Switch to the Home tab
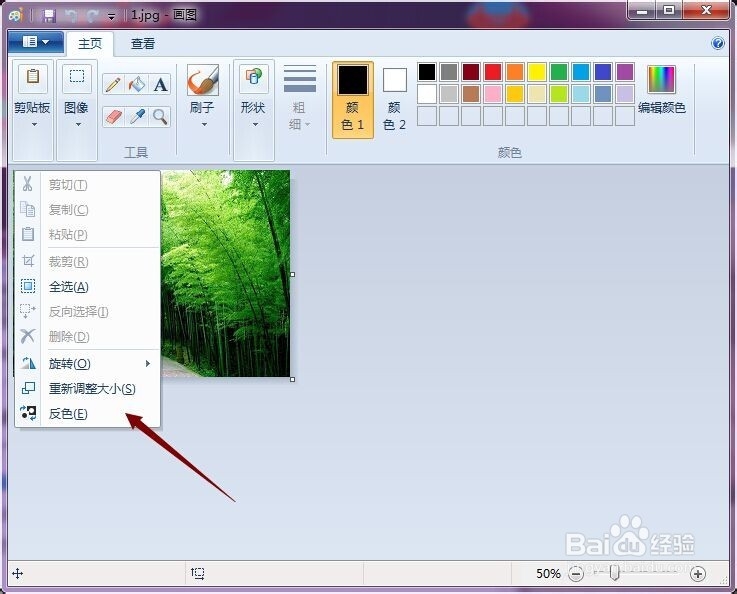 point(90,44)
